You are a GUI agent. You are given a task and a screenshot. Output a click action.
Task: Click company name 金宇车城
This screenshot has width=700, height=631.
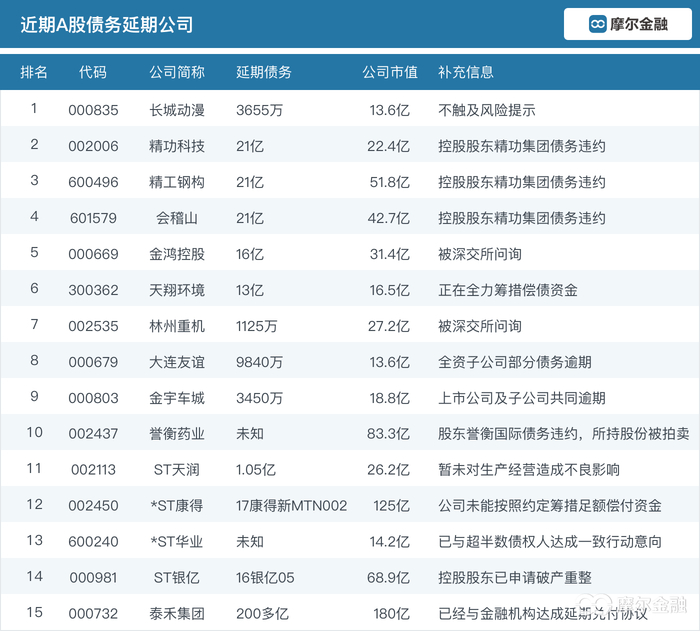177,398
